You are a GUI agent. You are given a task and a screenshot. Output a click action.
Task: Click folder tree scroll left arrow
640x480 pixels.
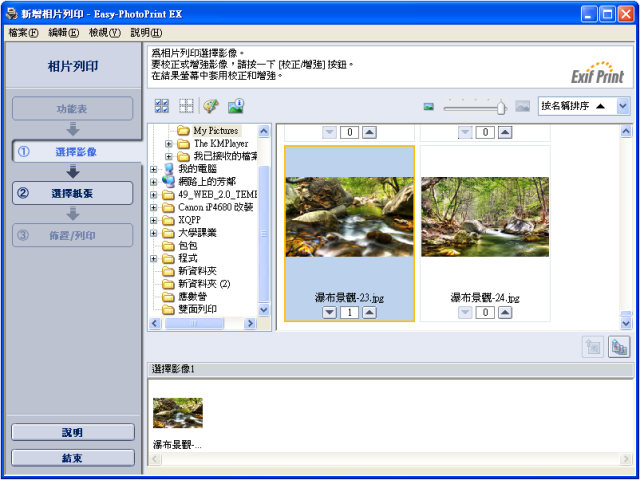click(x=155, y=324)
